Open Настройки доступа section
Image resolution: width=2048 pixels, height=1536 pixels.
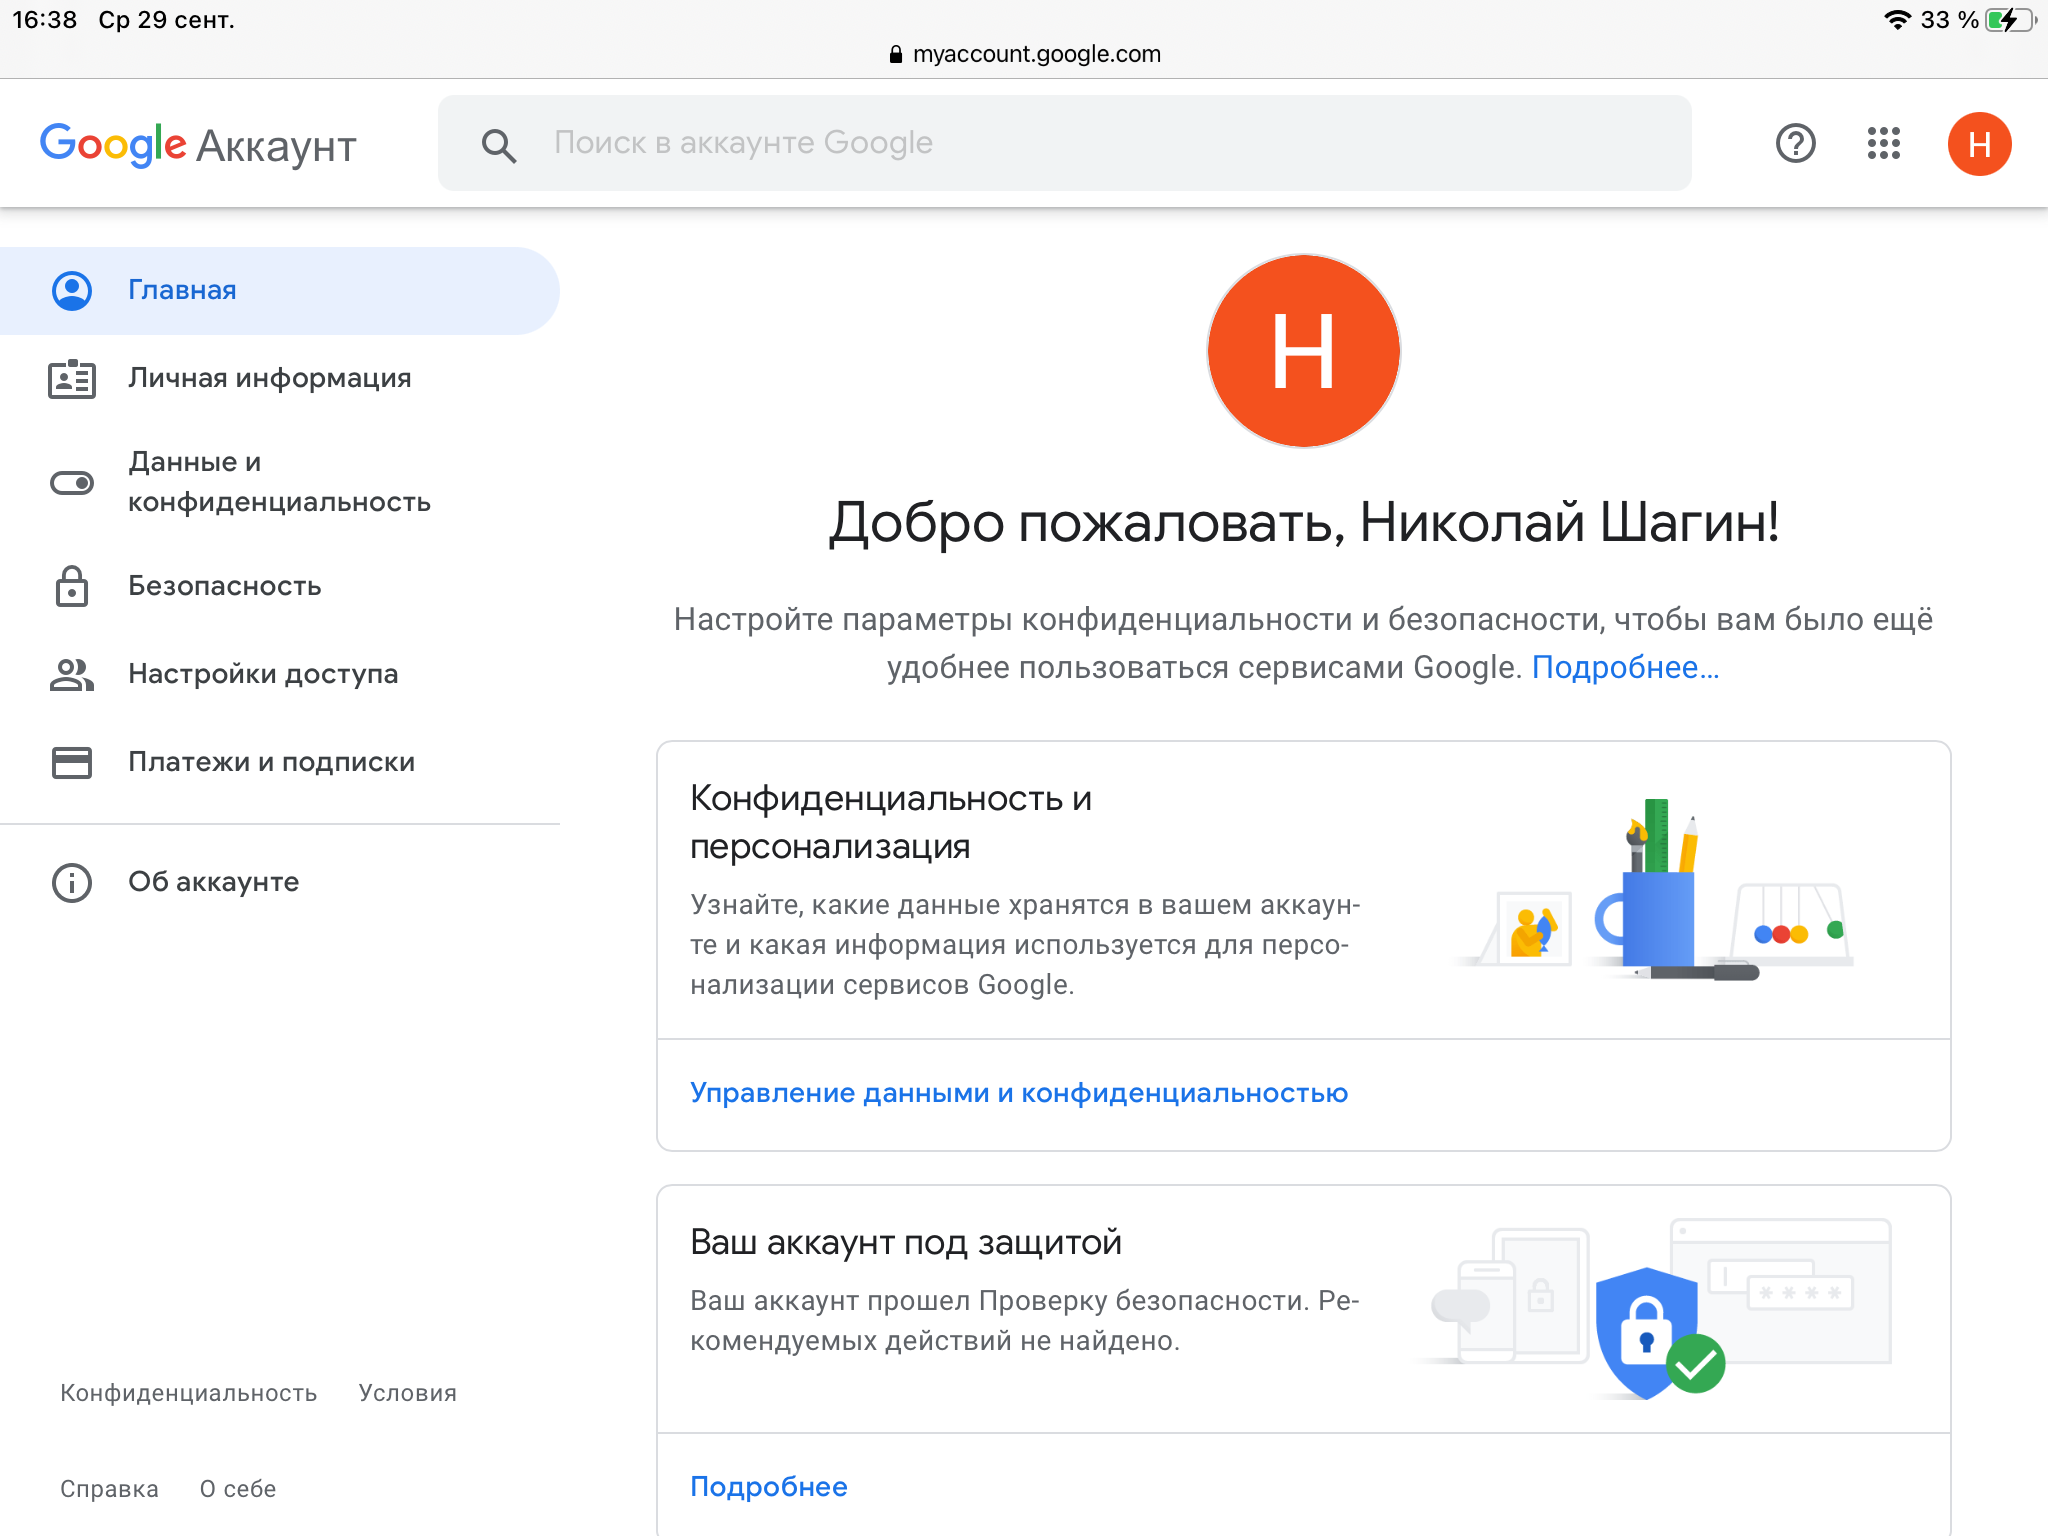tap(279, 675)
